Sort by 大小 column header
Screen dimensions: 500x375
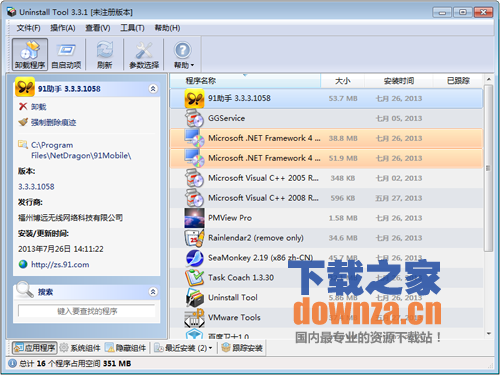[343, 81]
